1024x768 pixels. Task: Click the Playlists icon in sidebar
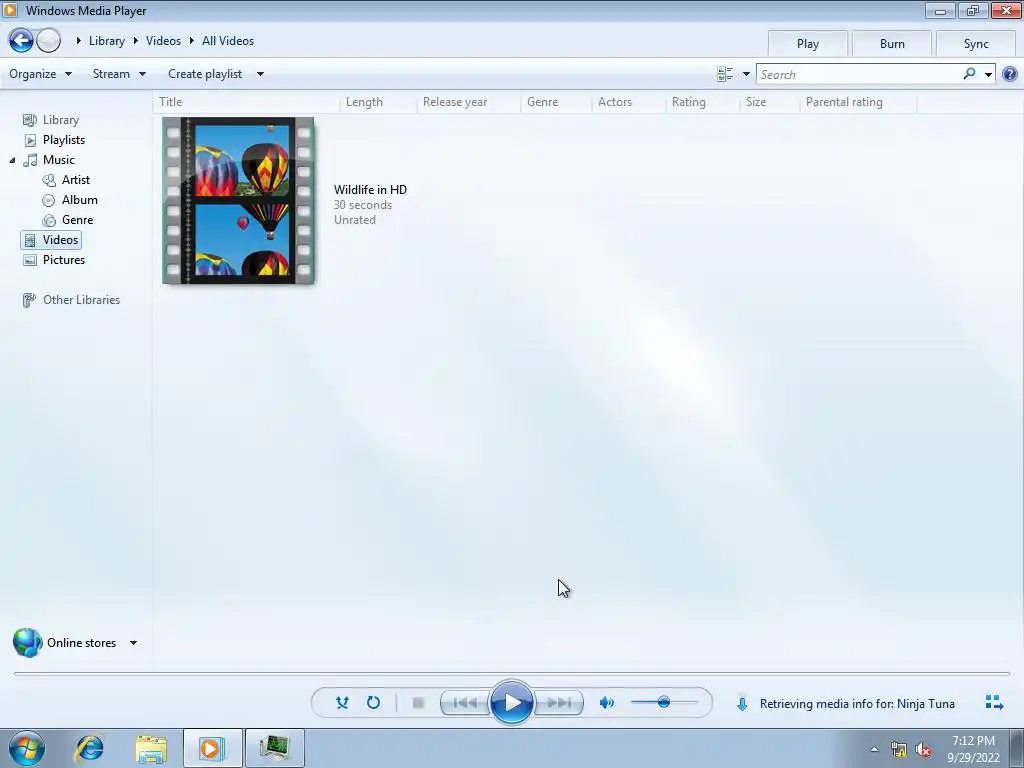(30, 140)
